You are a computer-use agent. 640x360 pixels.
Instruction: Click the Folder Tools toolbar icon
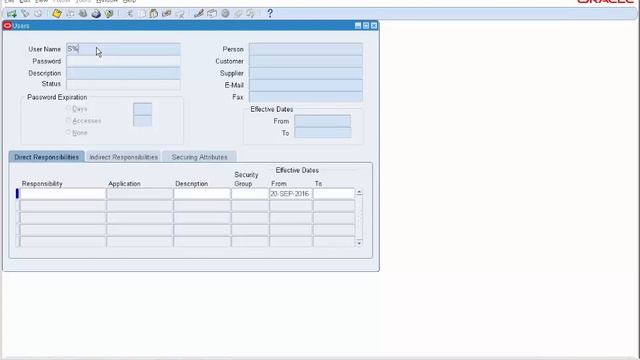pyautogui.click(x=250, y=13)
